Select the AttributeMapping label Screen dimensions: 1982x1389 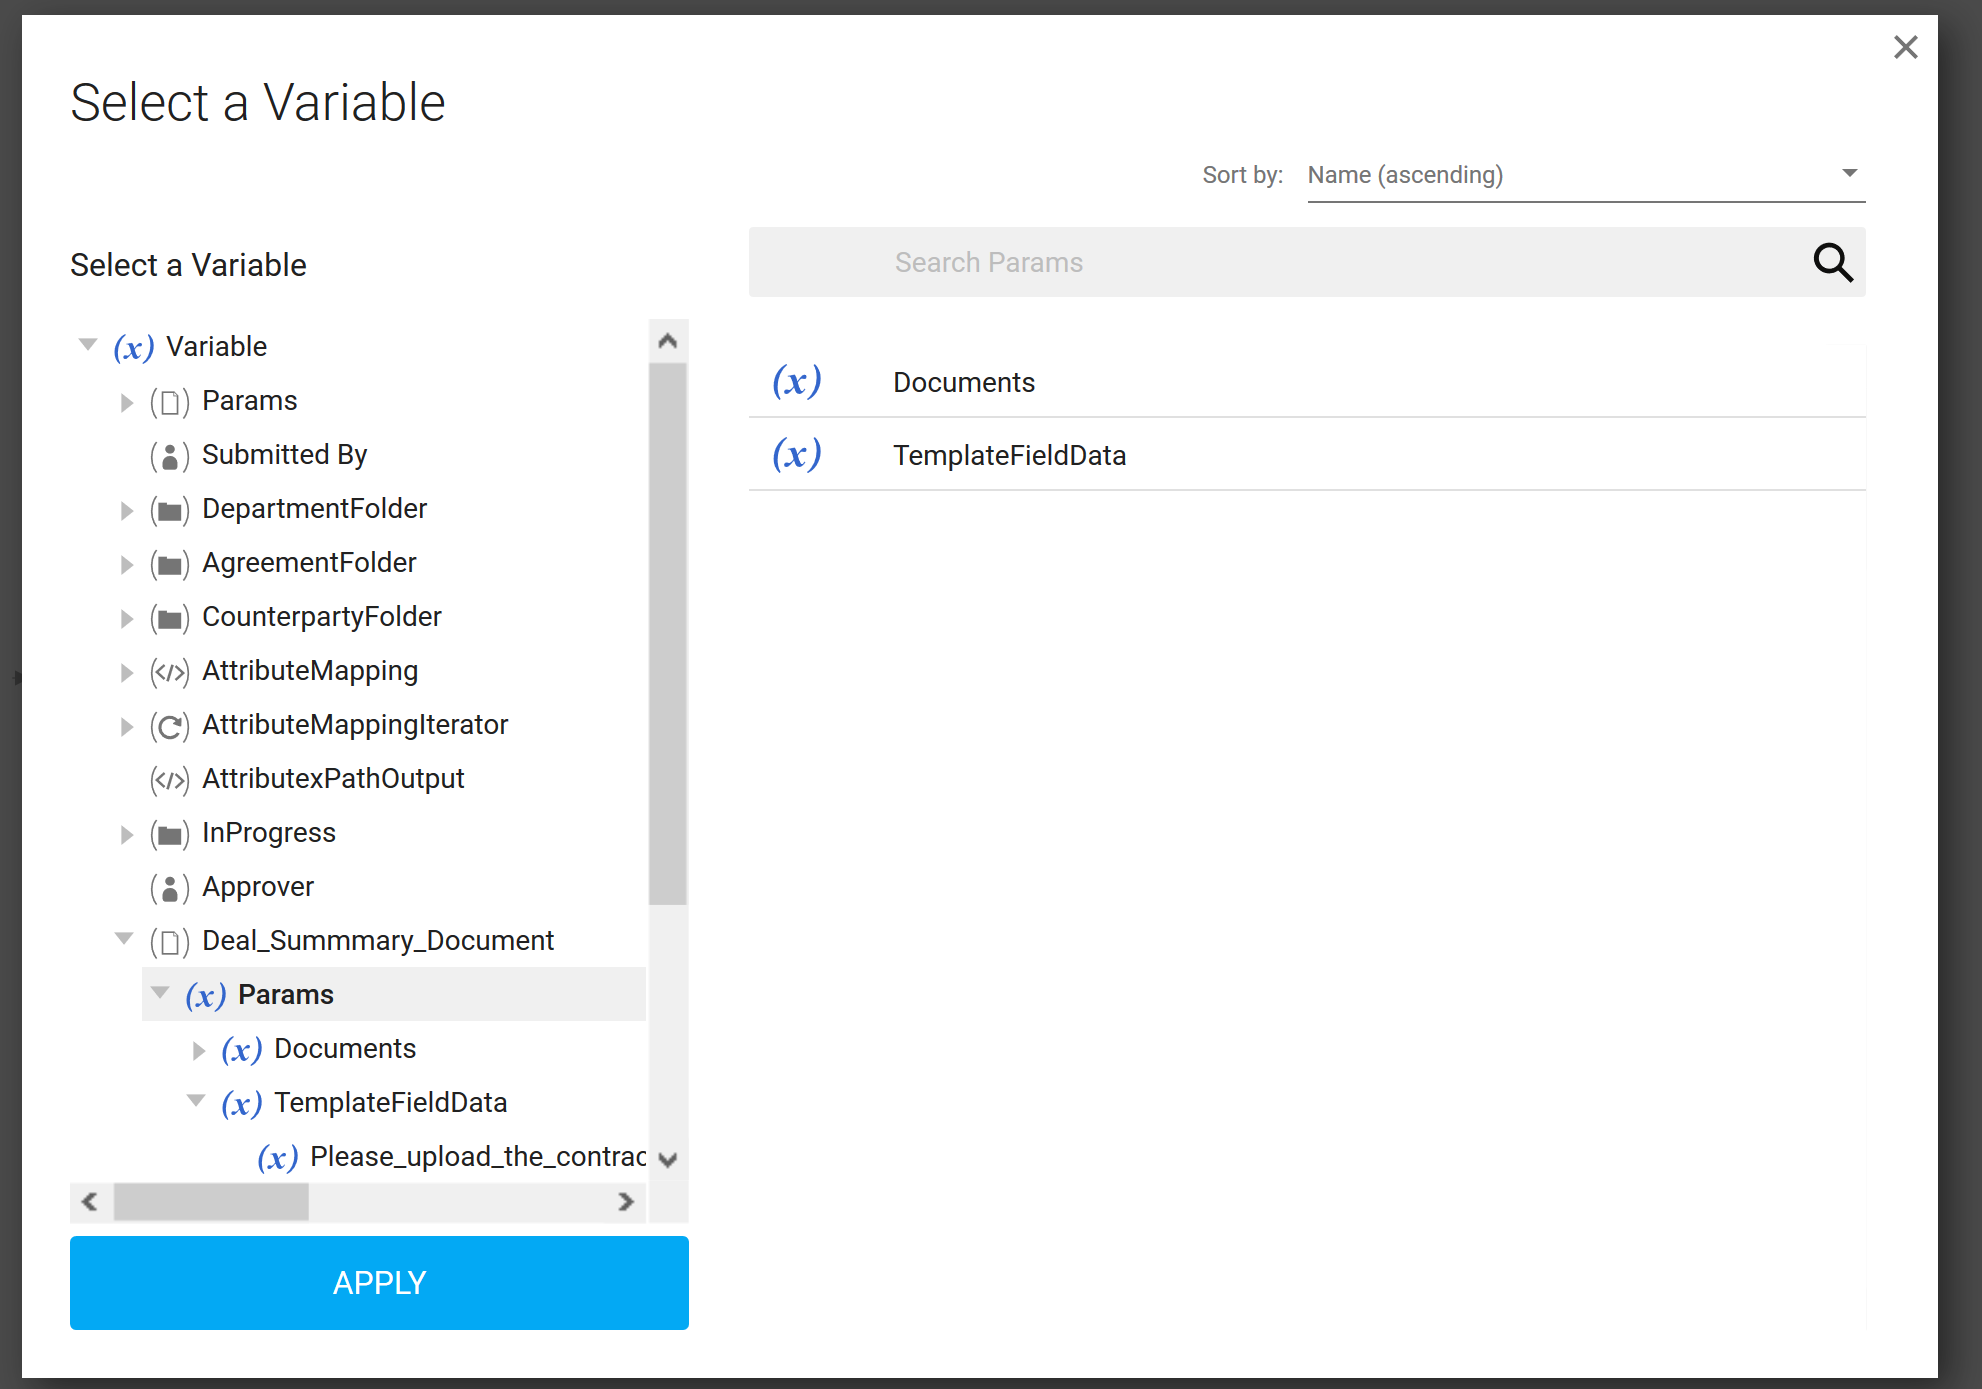coord(310,671)
